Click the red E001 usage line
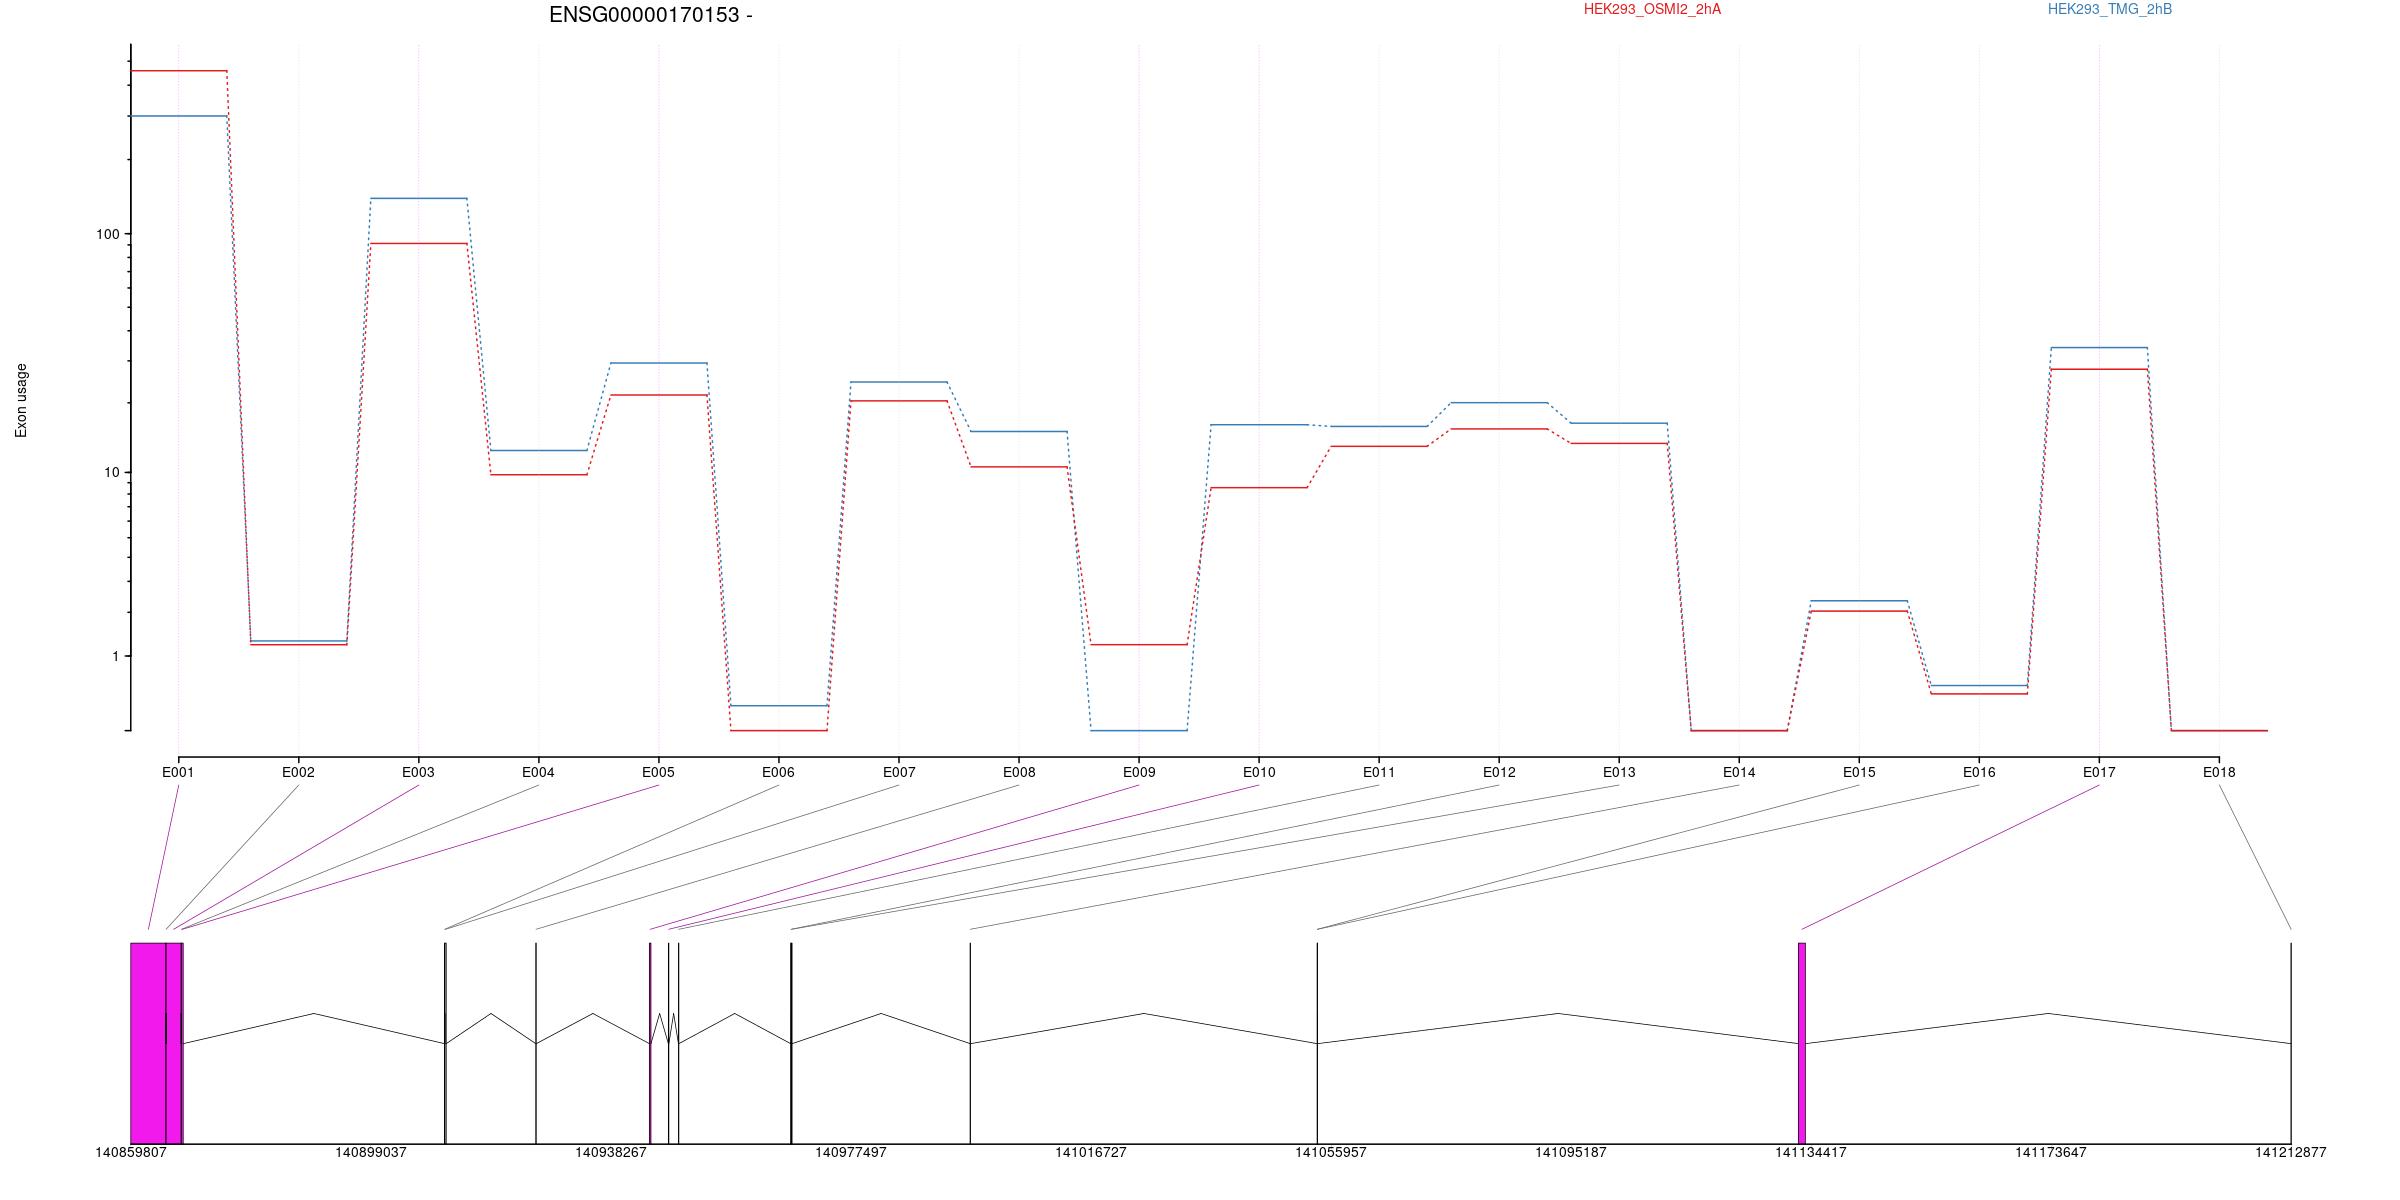 (179, 71)
